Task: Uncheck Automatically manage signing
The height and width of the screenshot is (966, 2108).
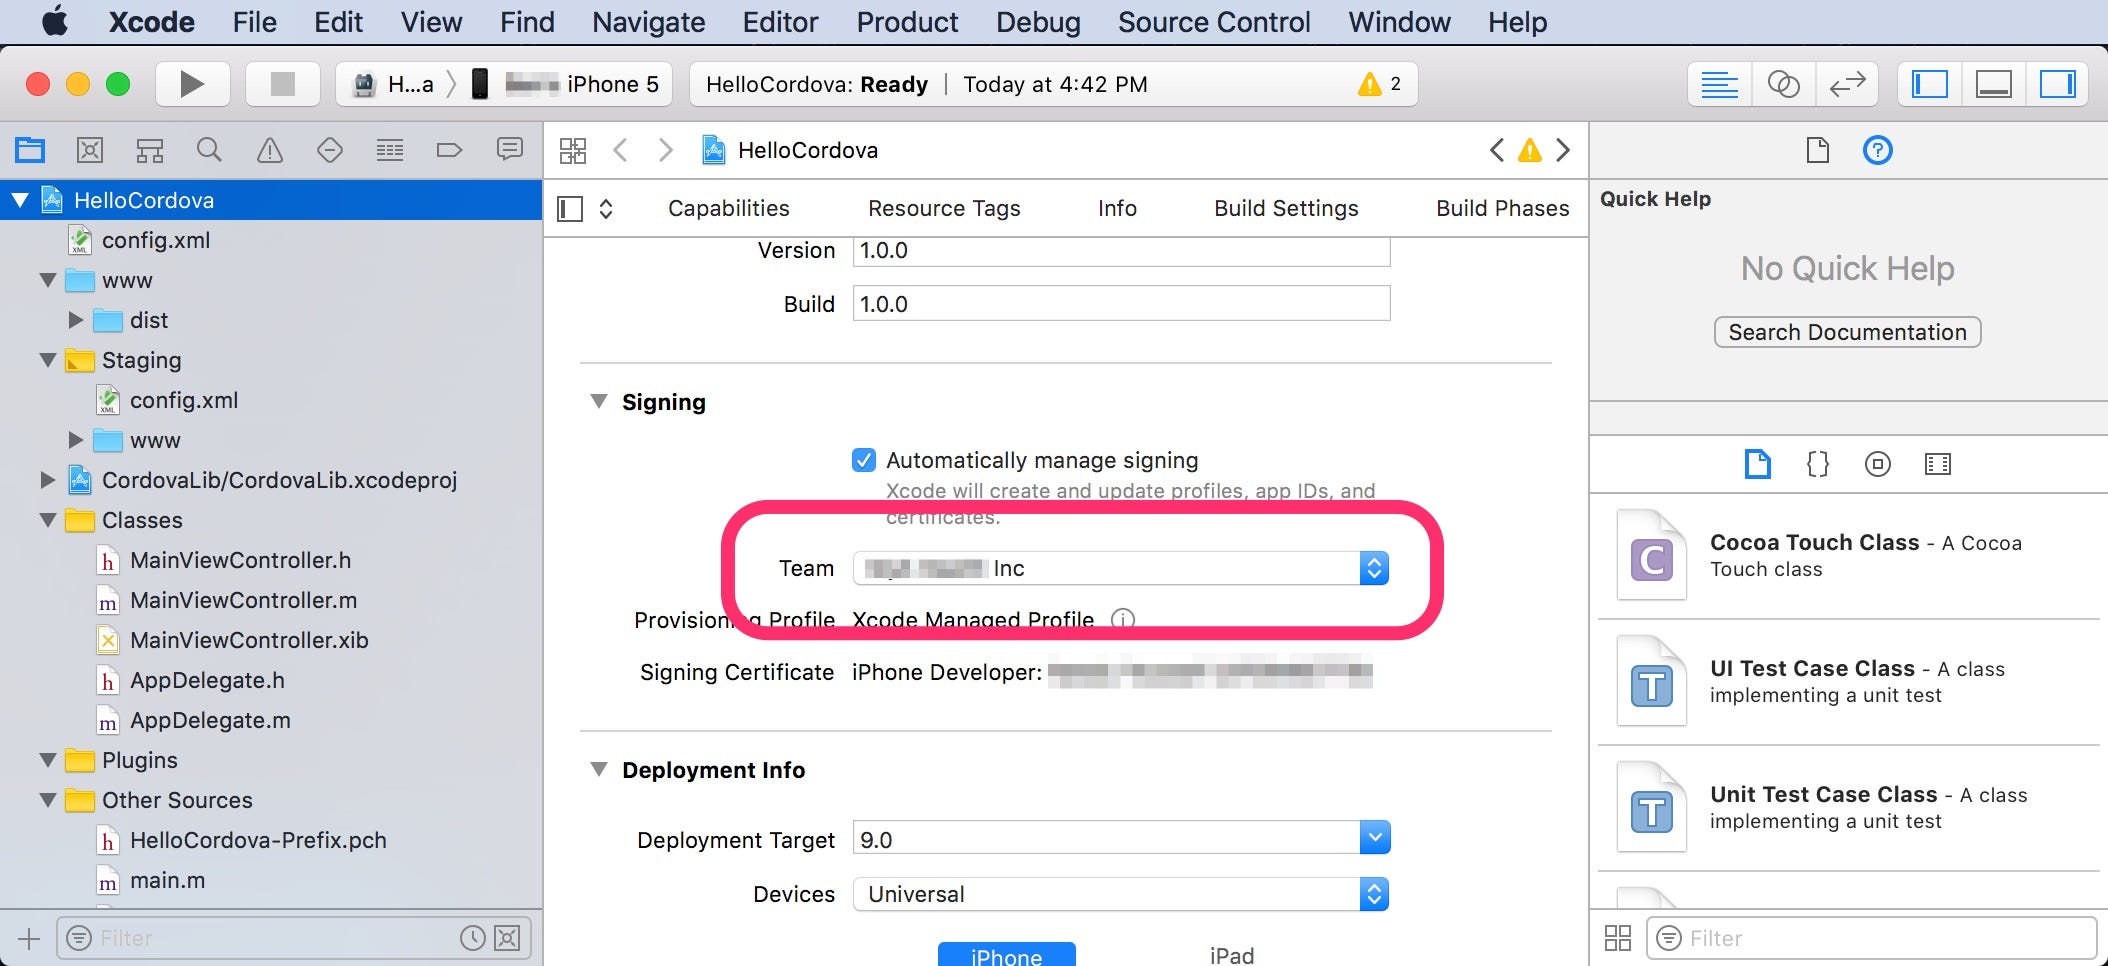Action: coord(864,460)
